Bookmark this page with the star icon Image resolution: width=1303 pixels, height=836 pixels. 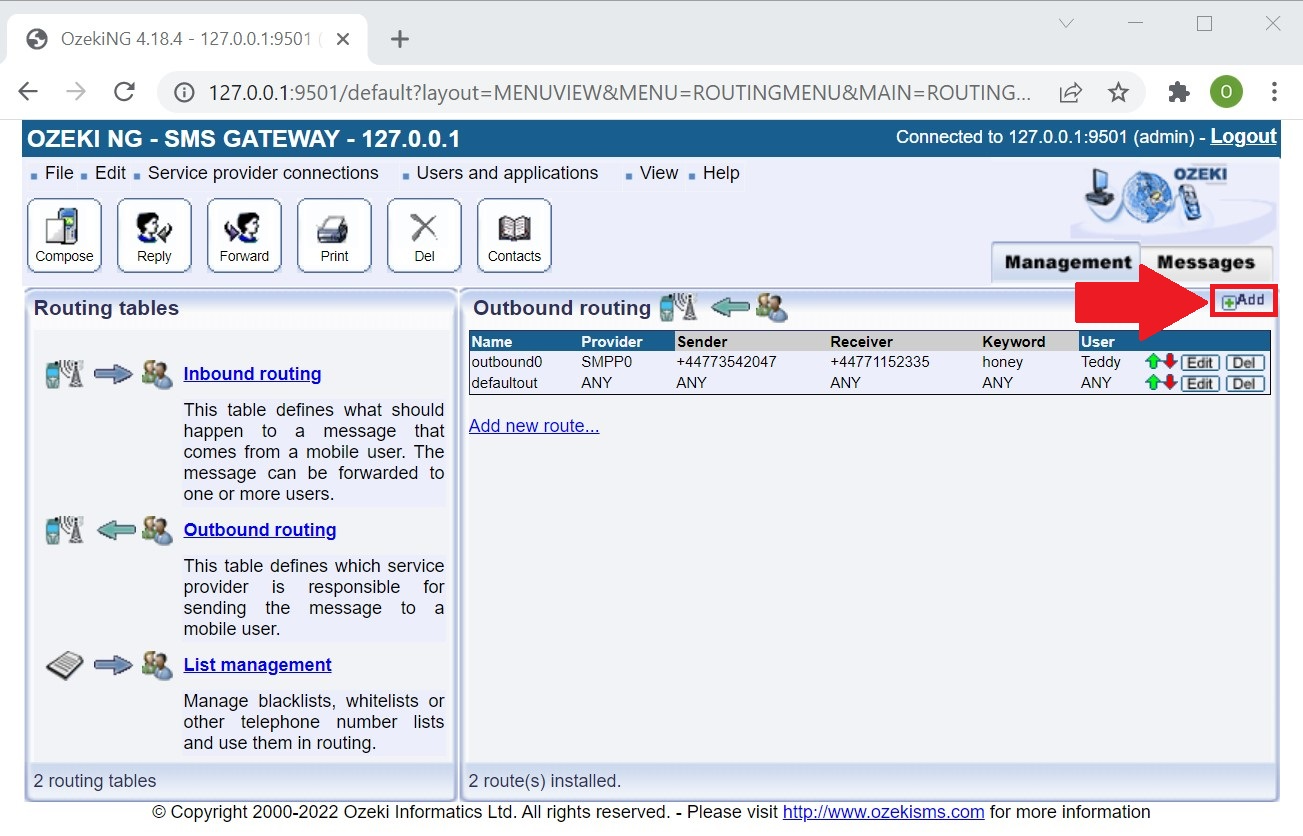pos(1118,93)
